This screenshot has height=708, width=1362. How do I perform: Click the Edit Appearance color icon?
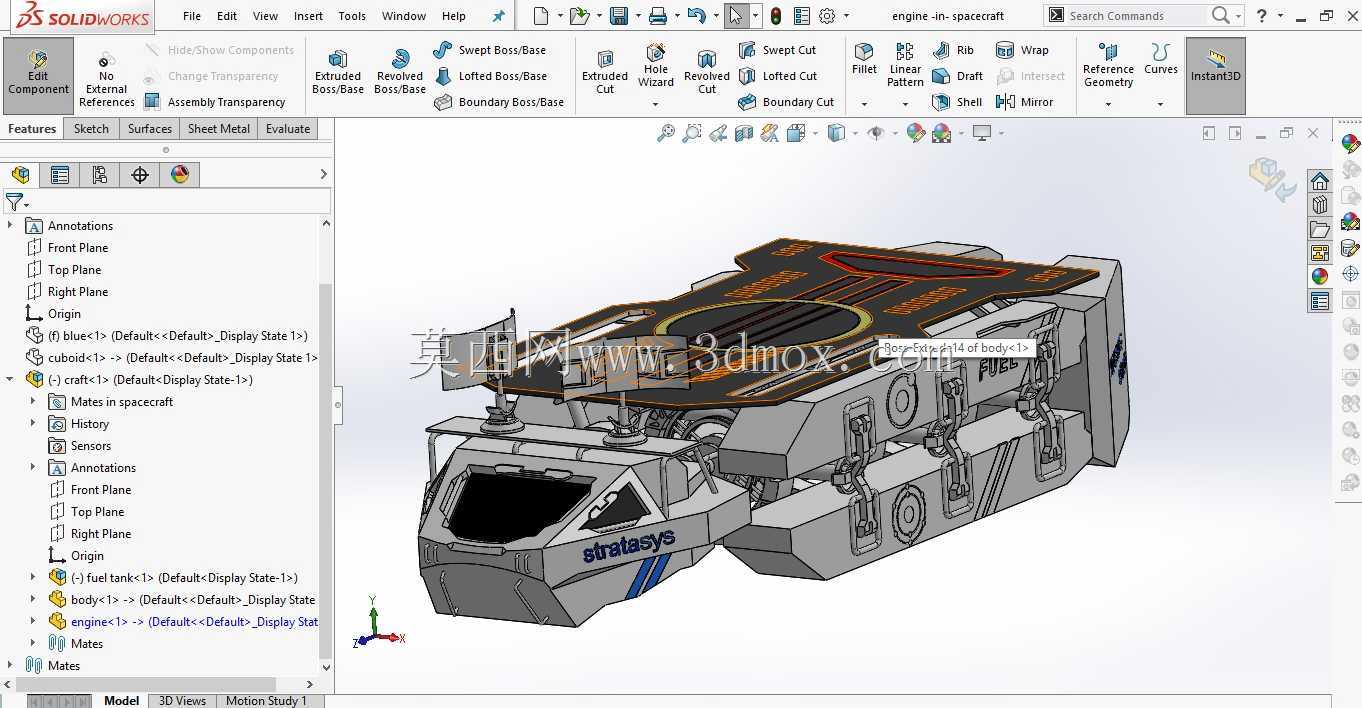(916, 133)
